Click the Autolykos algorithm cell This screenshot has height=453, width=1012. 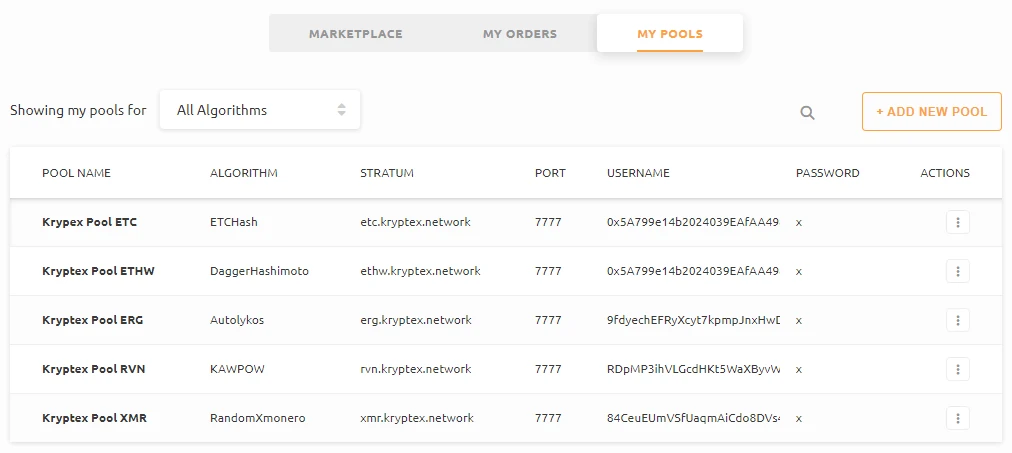pyautogui.click(x=237, y=320)
